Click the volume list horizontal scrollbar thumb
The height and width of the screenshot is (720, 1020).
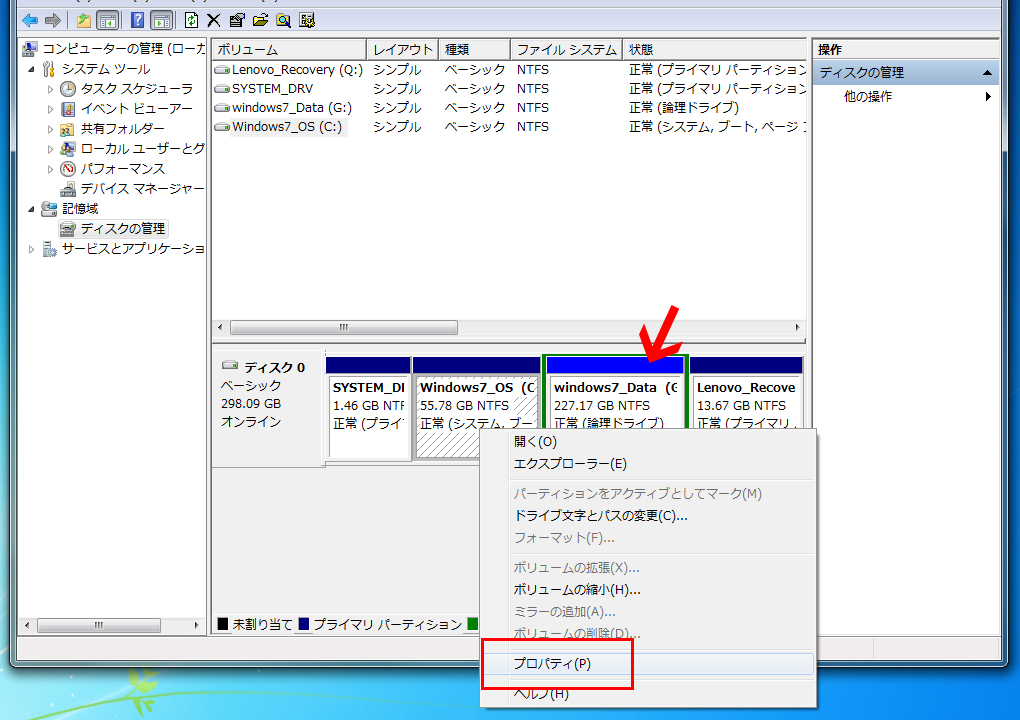point(344,328)
